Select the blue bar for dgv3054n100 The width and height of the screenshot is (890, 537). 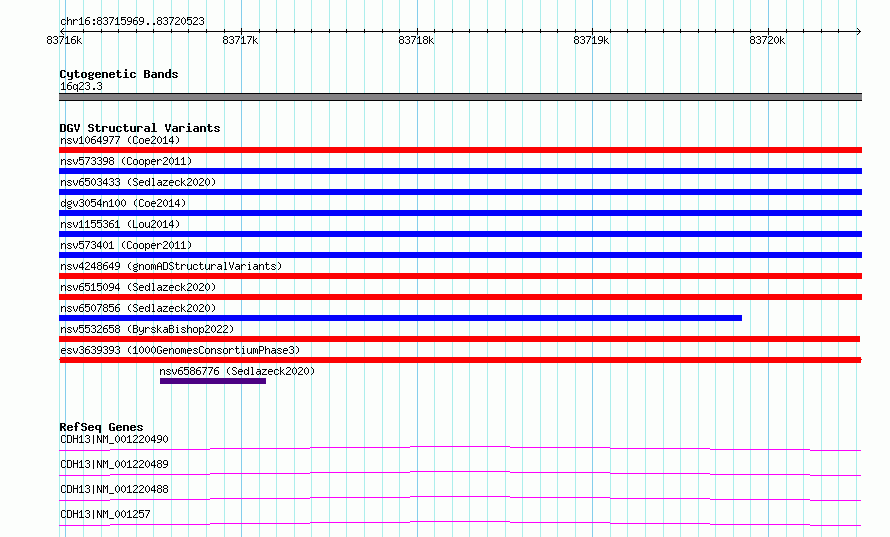coord(460,213)
